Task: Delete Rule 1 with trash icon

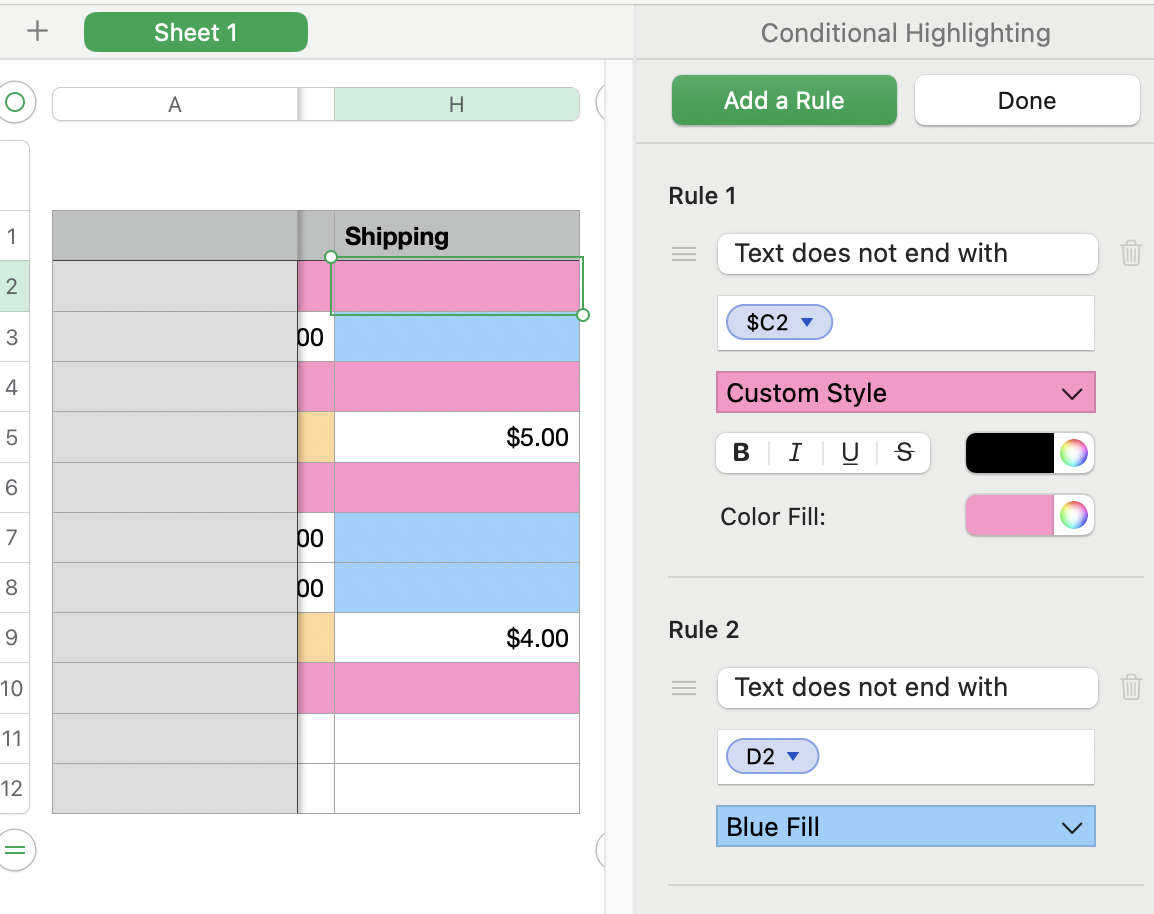Action: [x=1131, y=253]
